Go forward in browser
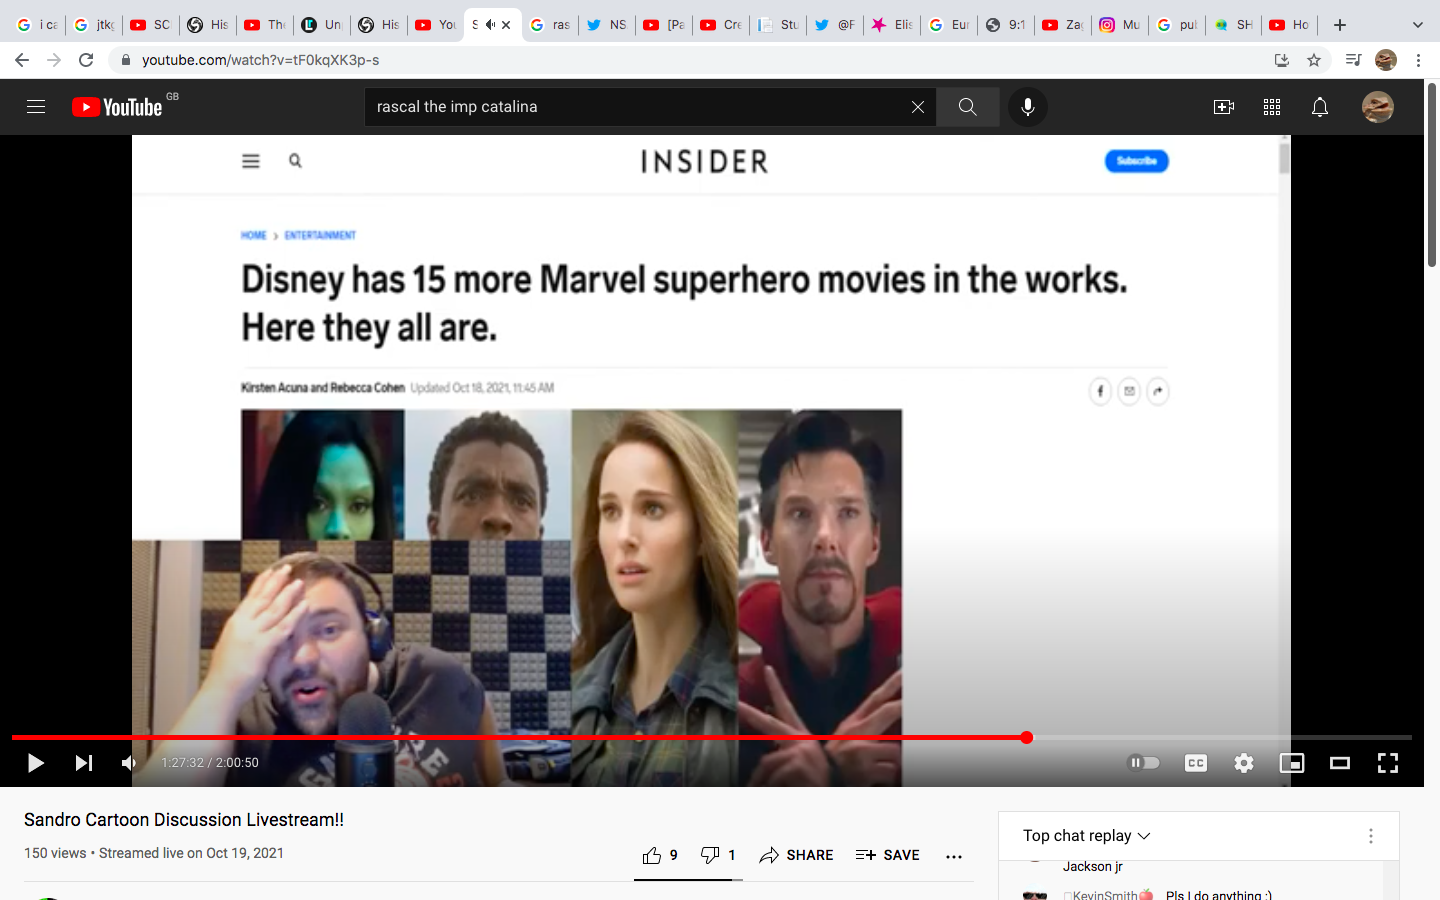Image resolution: width=1440 pixels, height=900 pixels. click(54, 60)
